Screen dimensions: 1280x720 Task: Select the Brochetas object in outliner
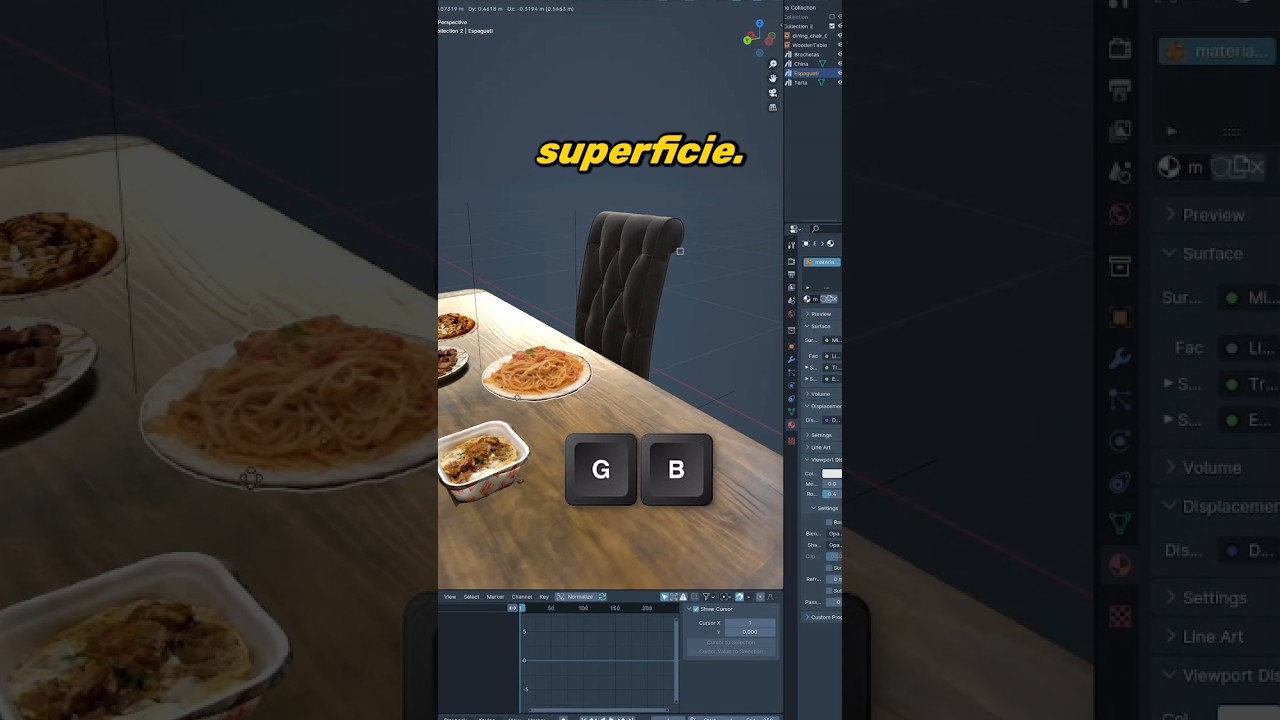pos(807,54)
